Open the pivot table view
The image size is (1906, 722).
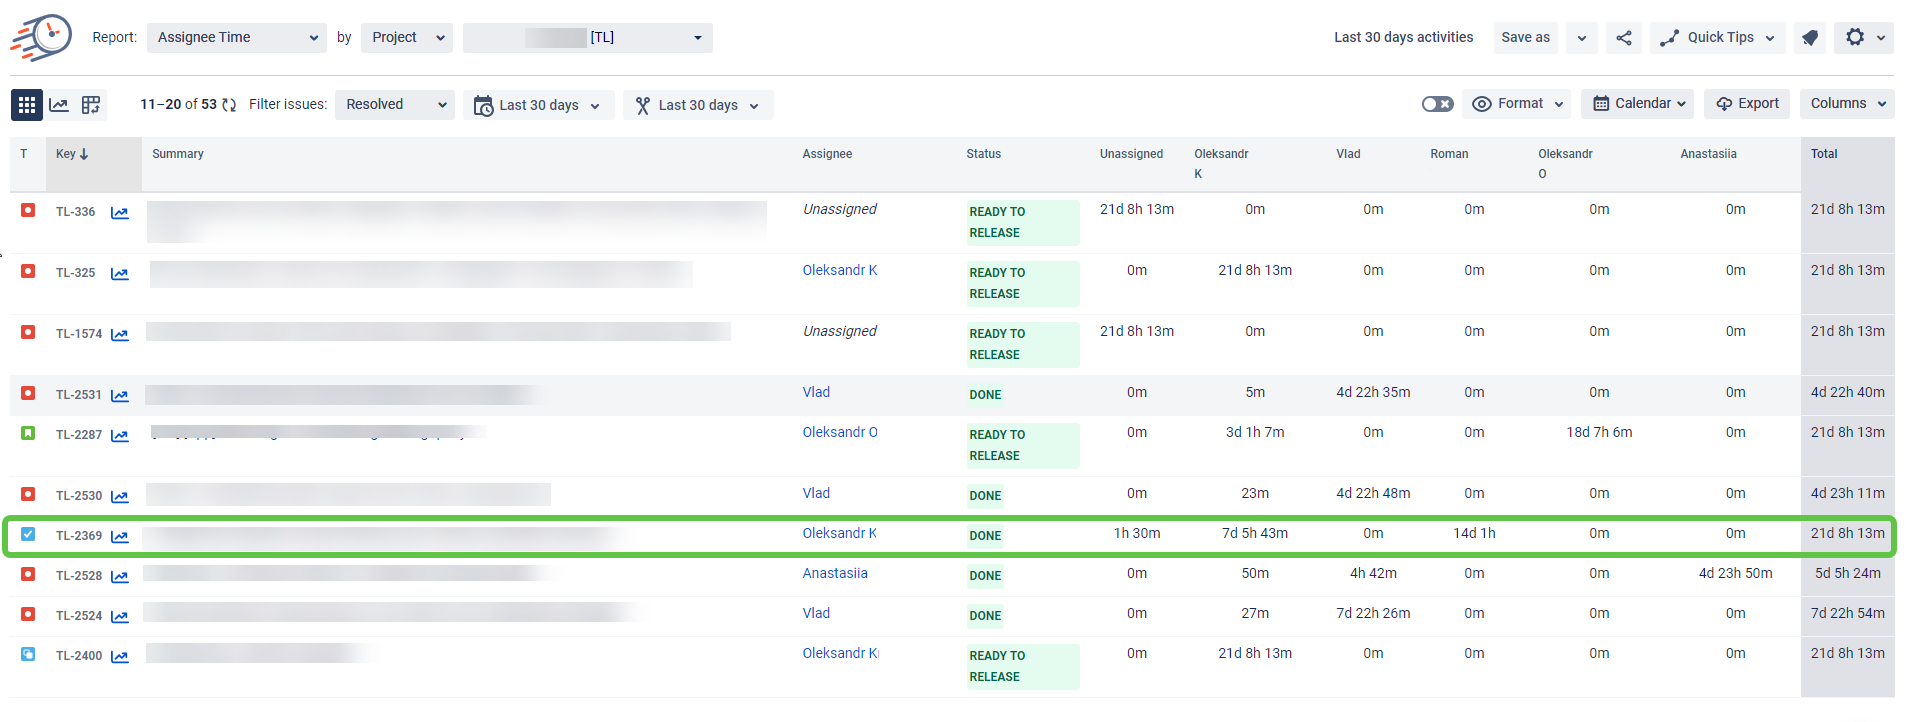click(91, 105)
